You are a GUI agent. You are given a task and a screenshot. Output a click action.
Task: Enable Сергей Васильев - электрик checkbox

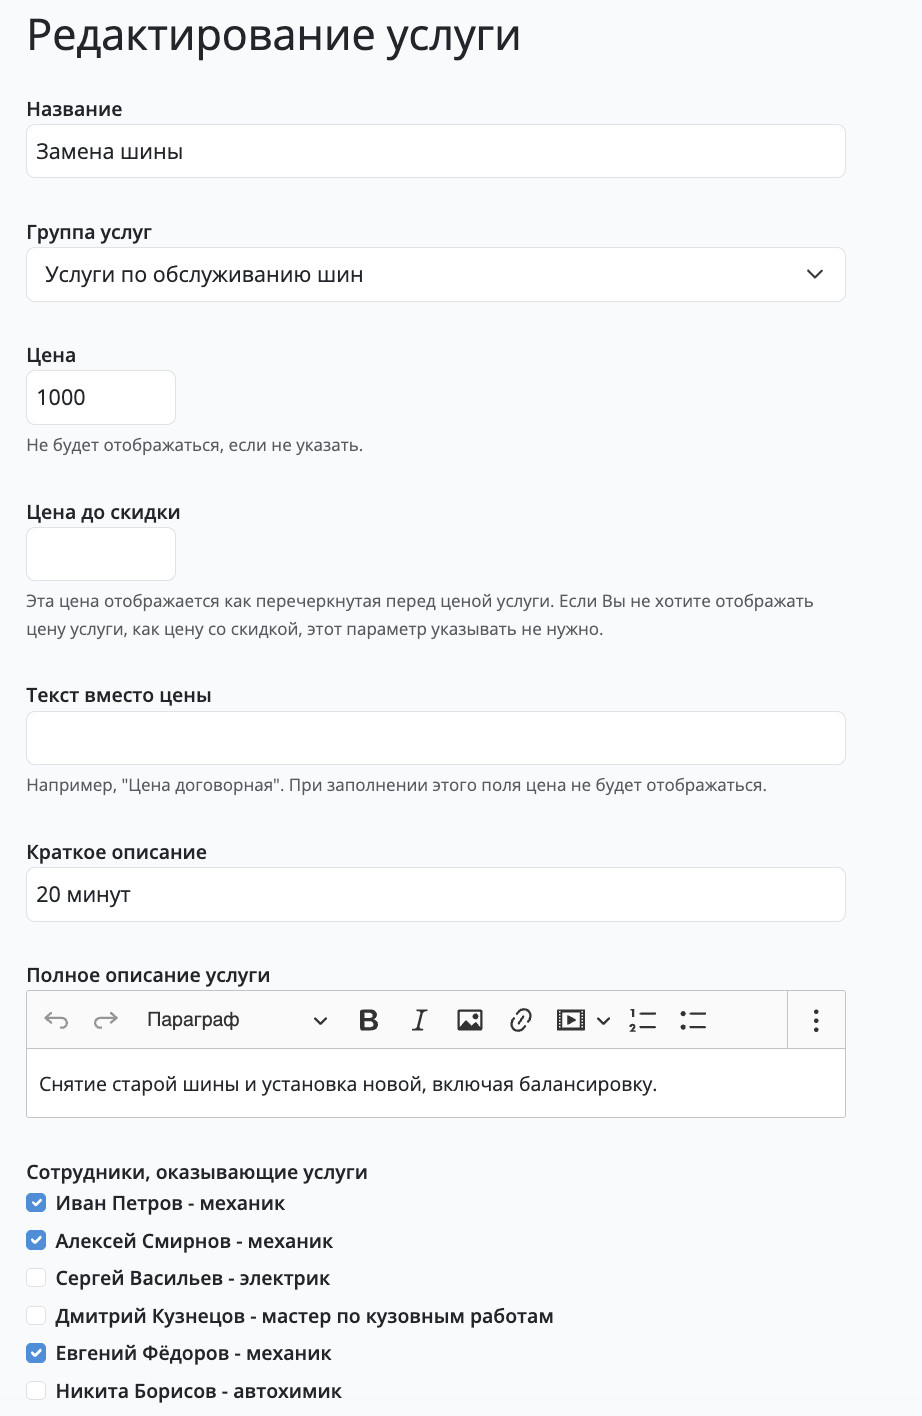[x=36, y=1278]
